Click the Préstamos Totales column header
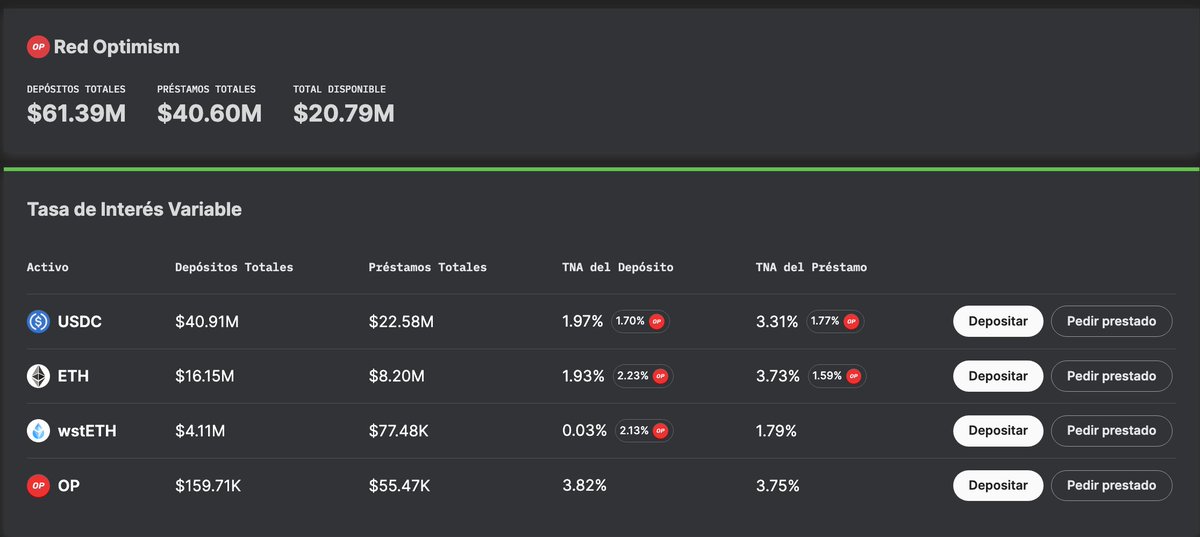 tap(428, 268)
